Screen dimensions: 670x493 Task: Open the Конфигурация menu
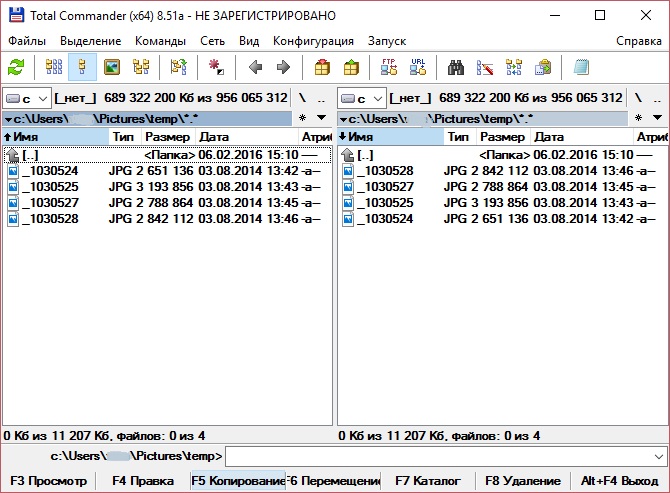click(x=313, y=41)
